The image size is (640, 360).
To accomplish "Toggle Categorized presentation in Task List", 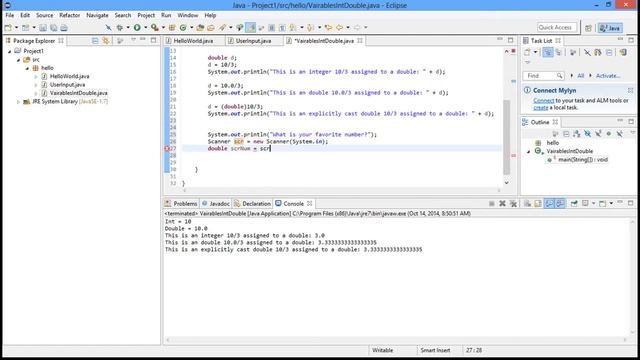I will coord(548,52).
